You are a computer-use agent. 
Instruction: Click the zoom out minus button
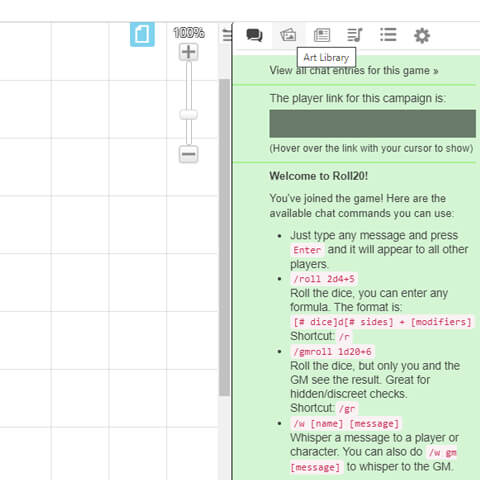coord(189,154)
